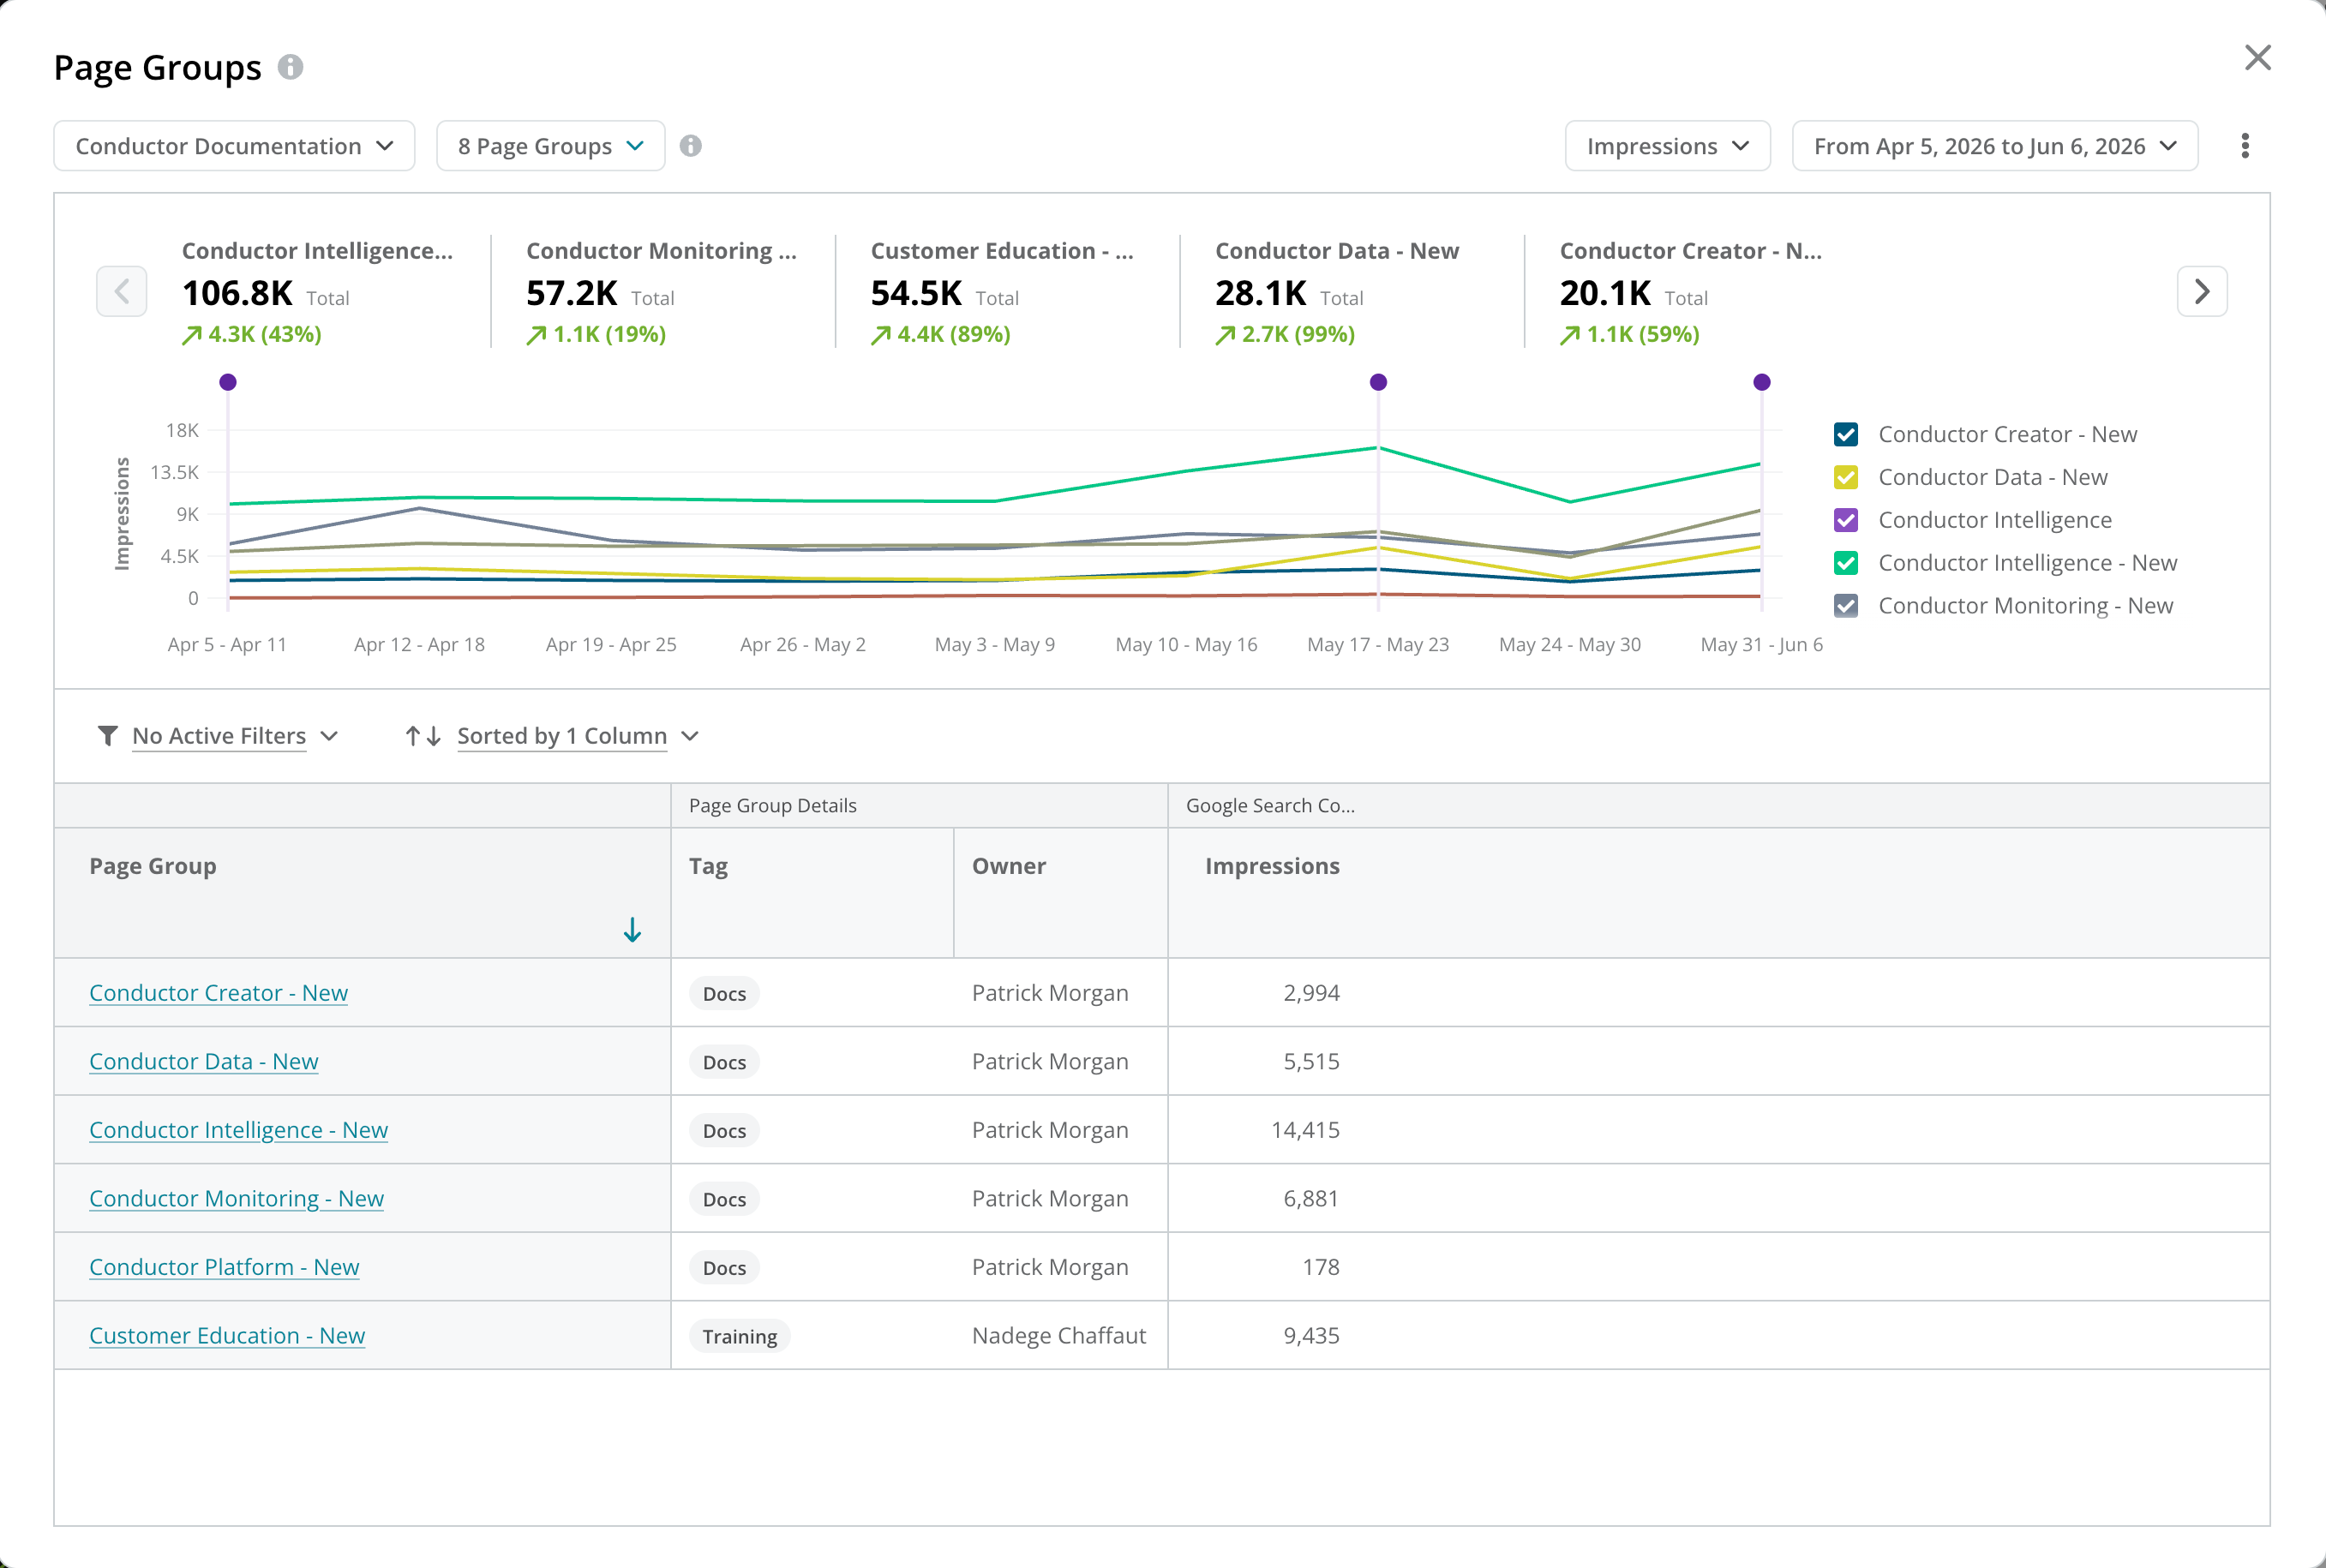The width and height of the screenshot is (2326, 1568).
Task: Click the Google Search Co... group header
Action: [1270, 806]
